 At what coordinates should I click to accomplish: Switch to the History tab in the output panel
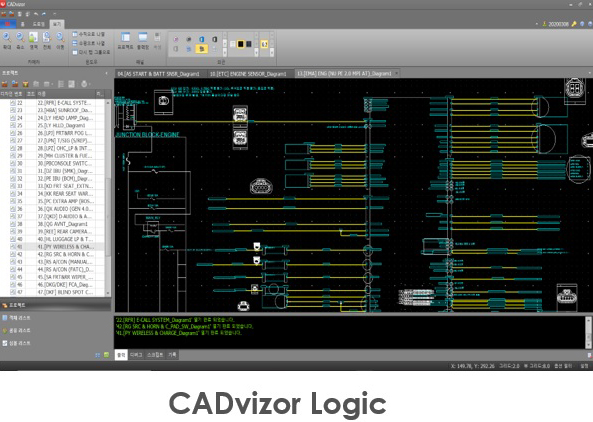point(172,355)
